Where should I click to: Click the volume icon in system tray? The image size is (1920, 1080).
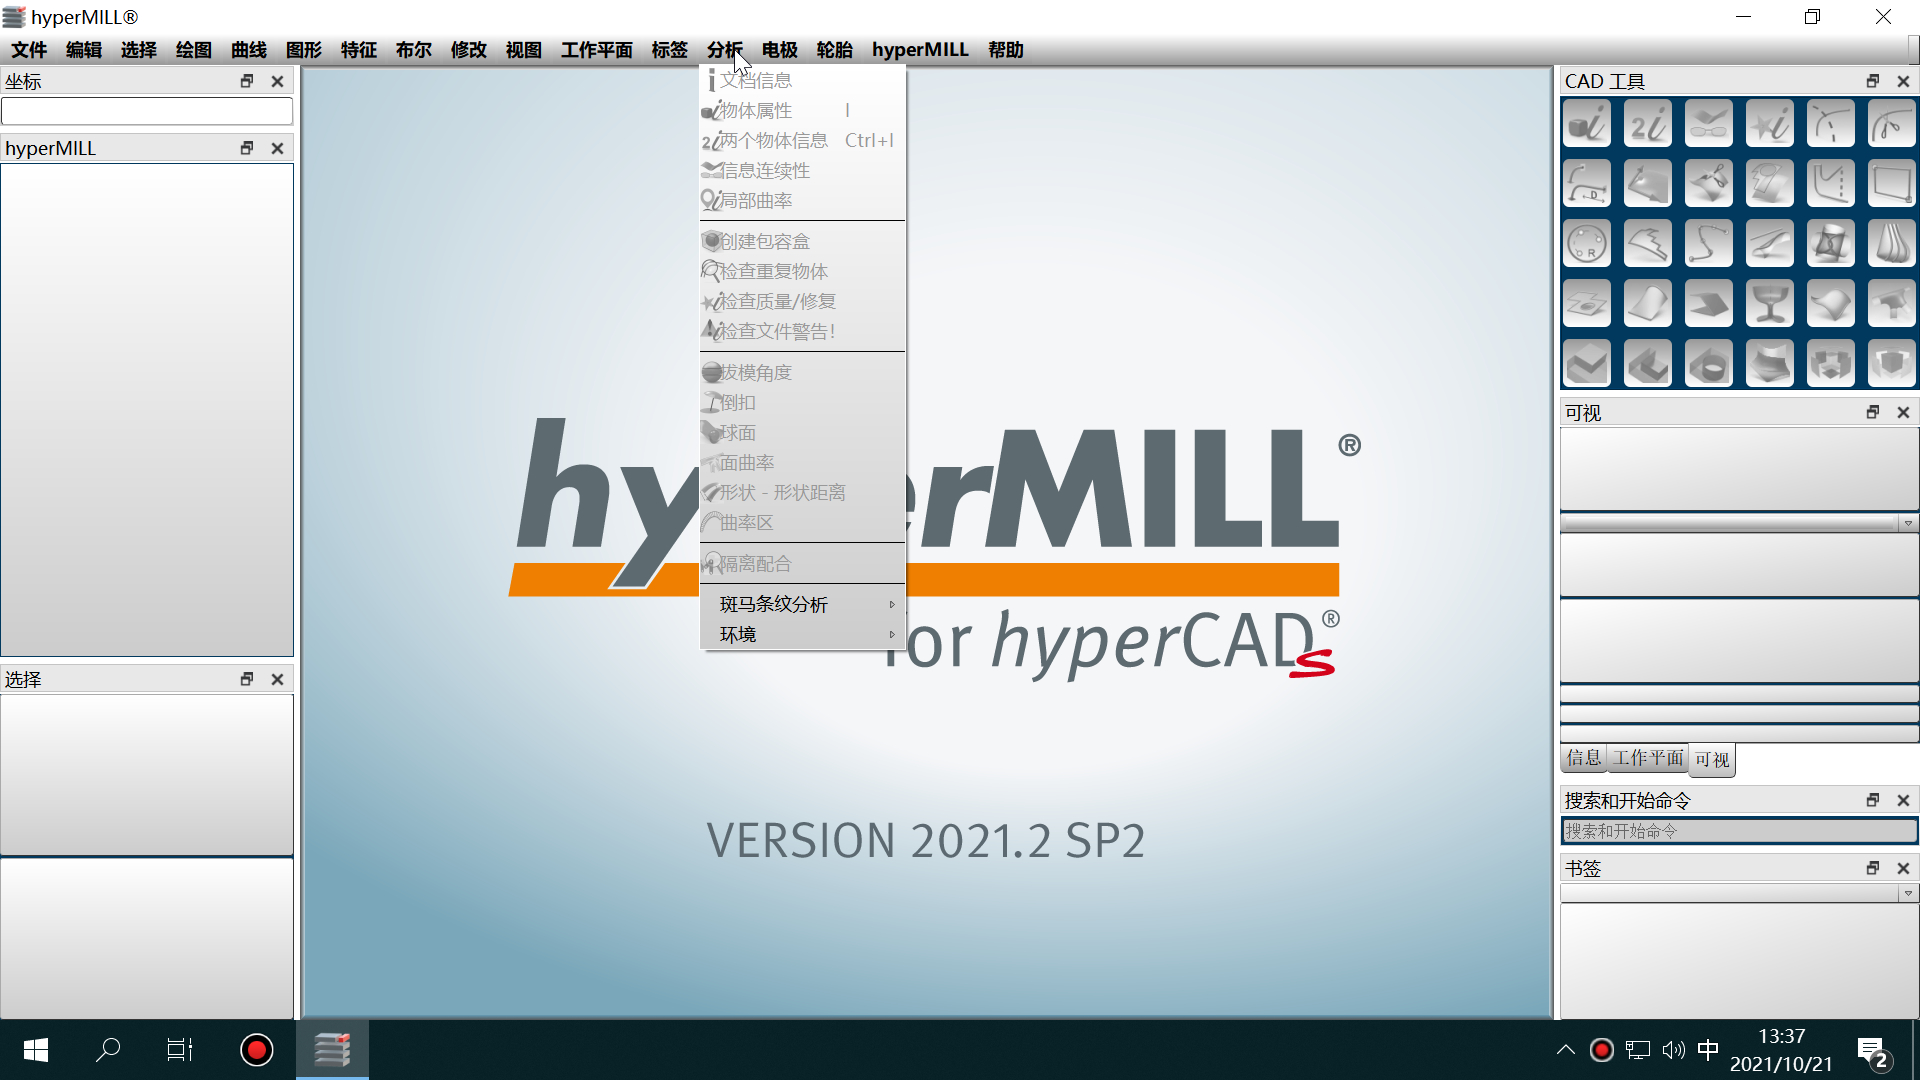(x=1673, y=1050)
